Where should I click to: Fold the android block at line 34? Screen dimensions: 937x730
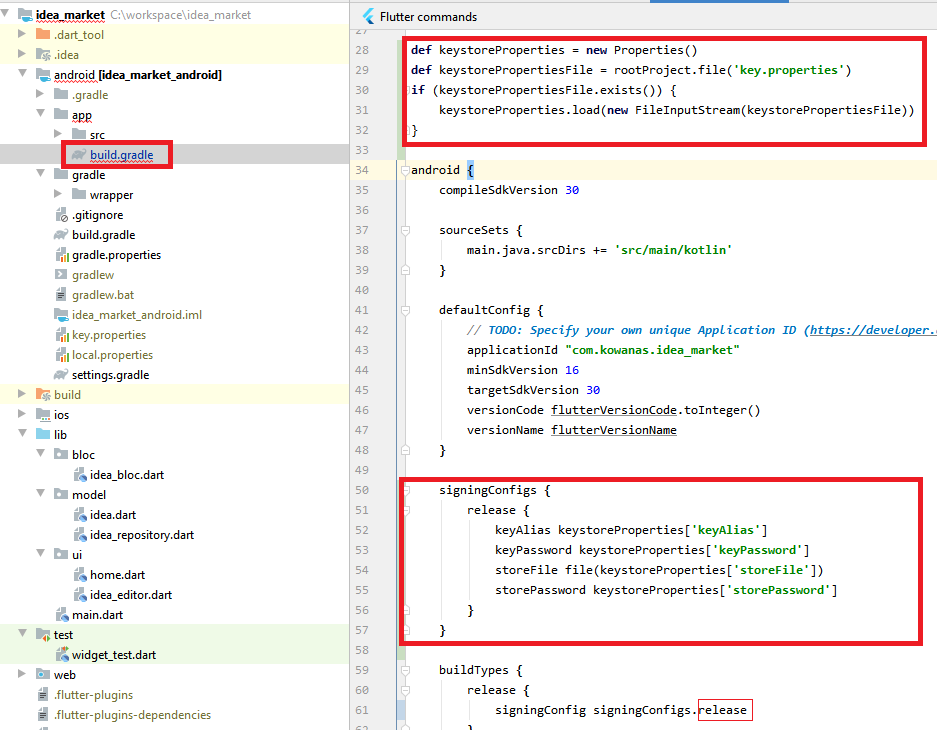coord(405,170)
